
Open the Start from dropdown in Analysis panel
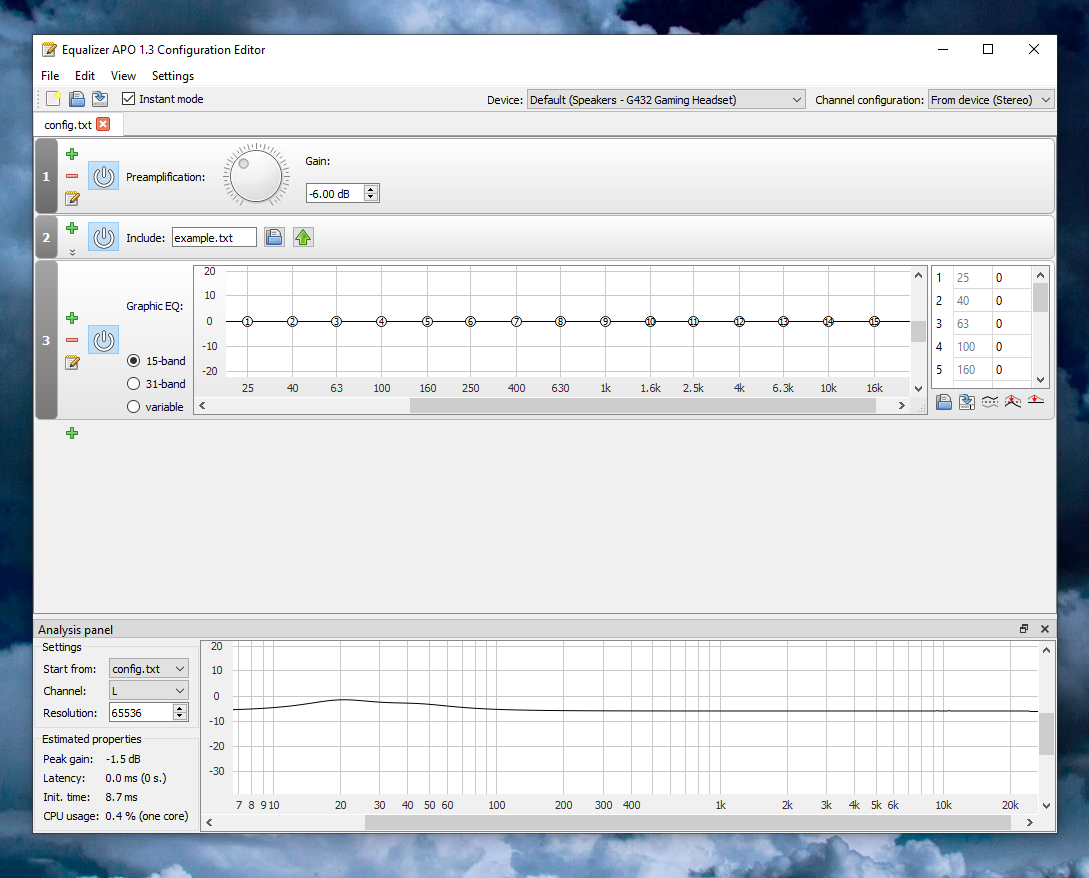pyautogui.click(x=148, y=668)
